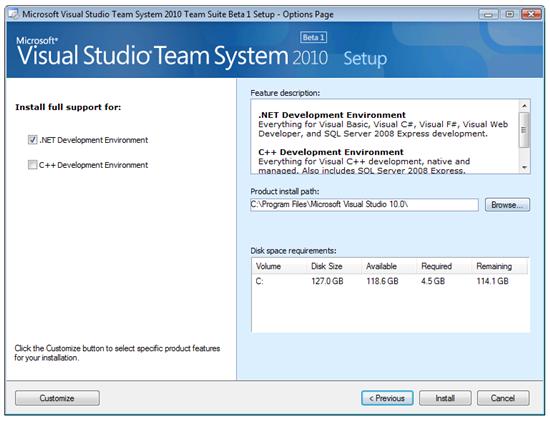Minimize the setup window
Image resolution: width=550 pixels, height=421 pixels.
pos(488,14)
